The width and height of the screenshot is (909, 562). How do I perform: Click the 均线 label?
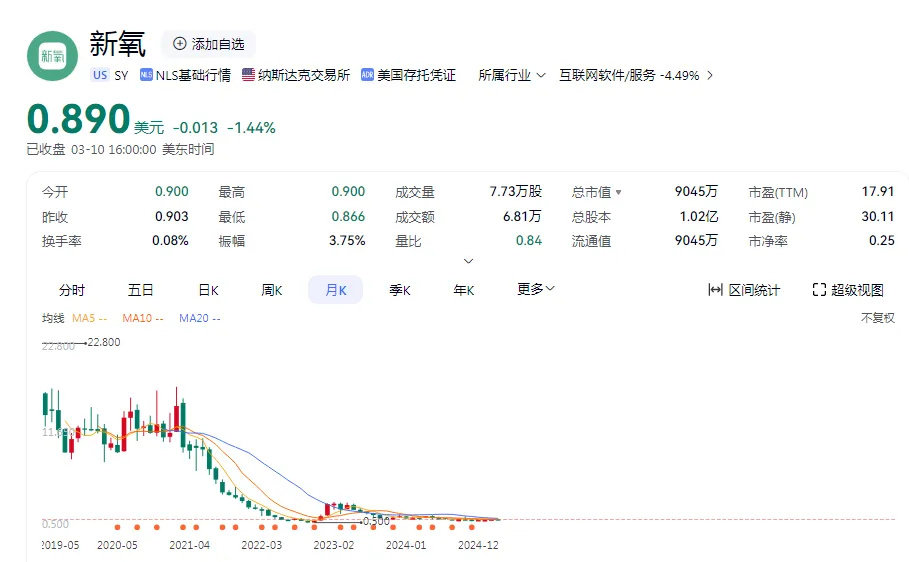[53, 318]
